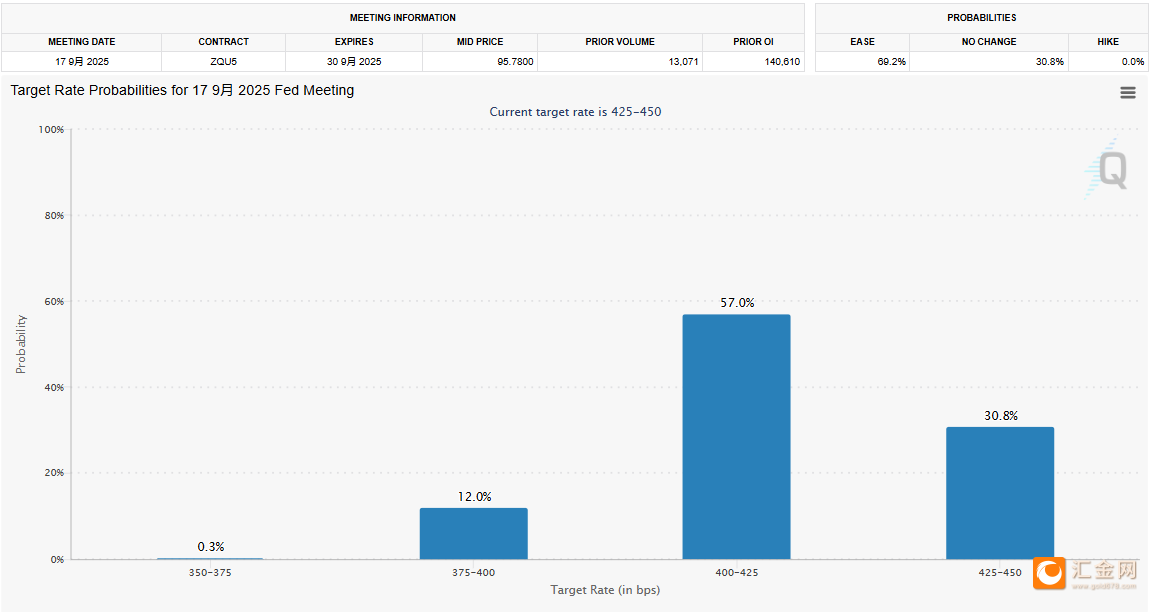Viewport: 1153px width, 612px height.
Task: Click the PRIOR OI column header
Action: click(753, 42)
